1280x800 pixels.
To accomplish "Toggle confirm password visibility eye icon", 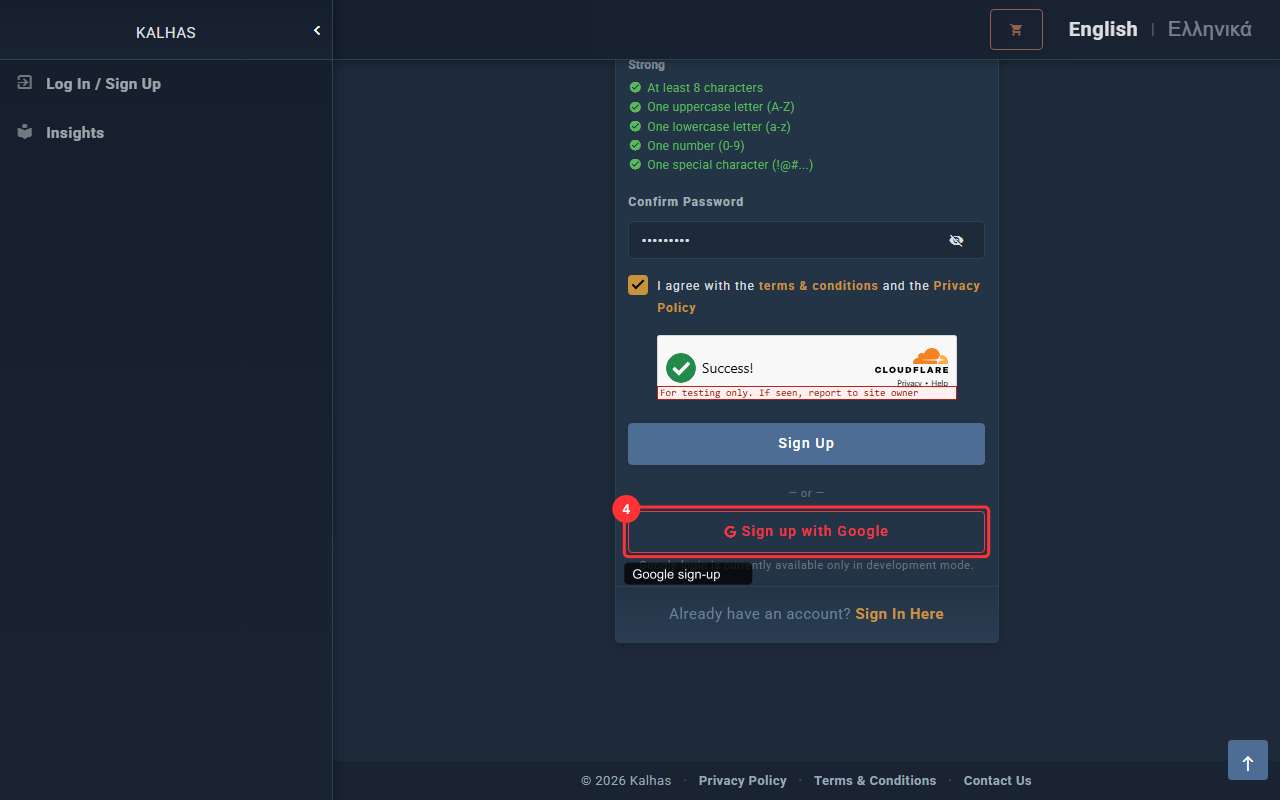I will click(x=956, y=240).
